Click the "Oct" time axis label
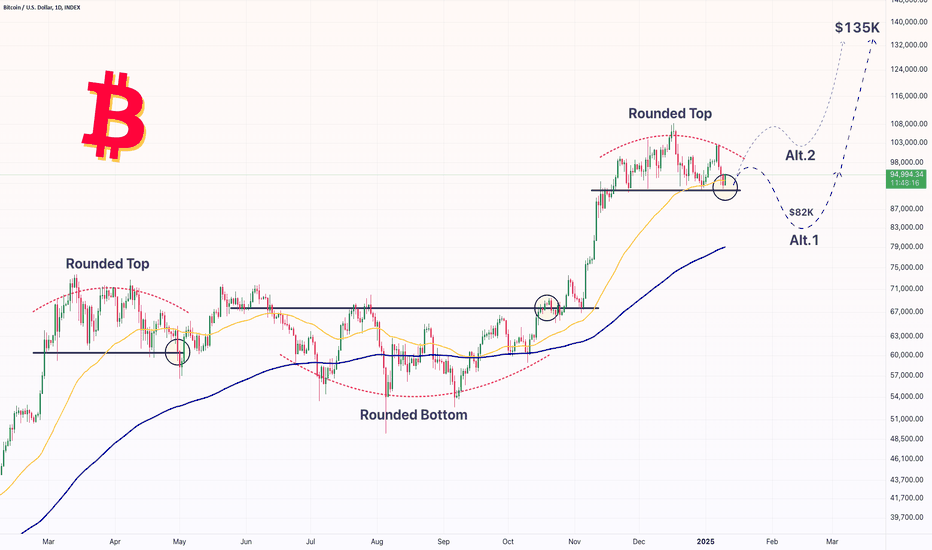 [x=508, y=542]
